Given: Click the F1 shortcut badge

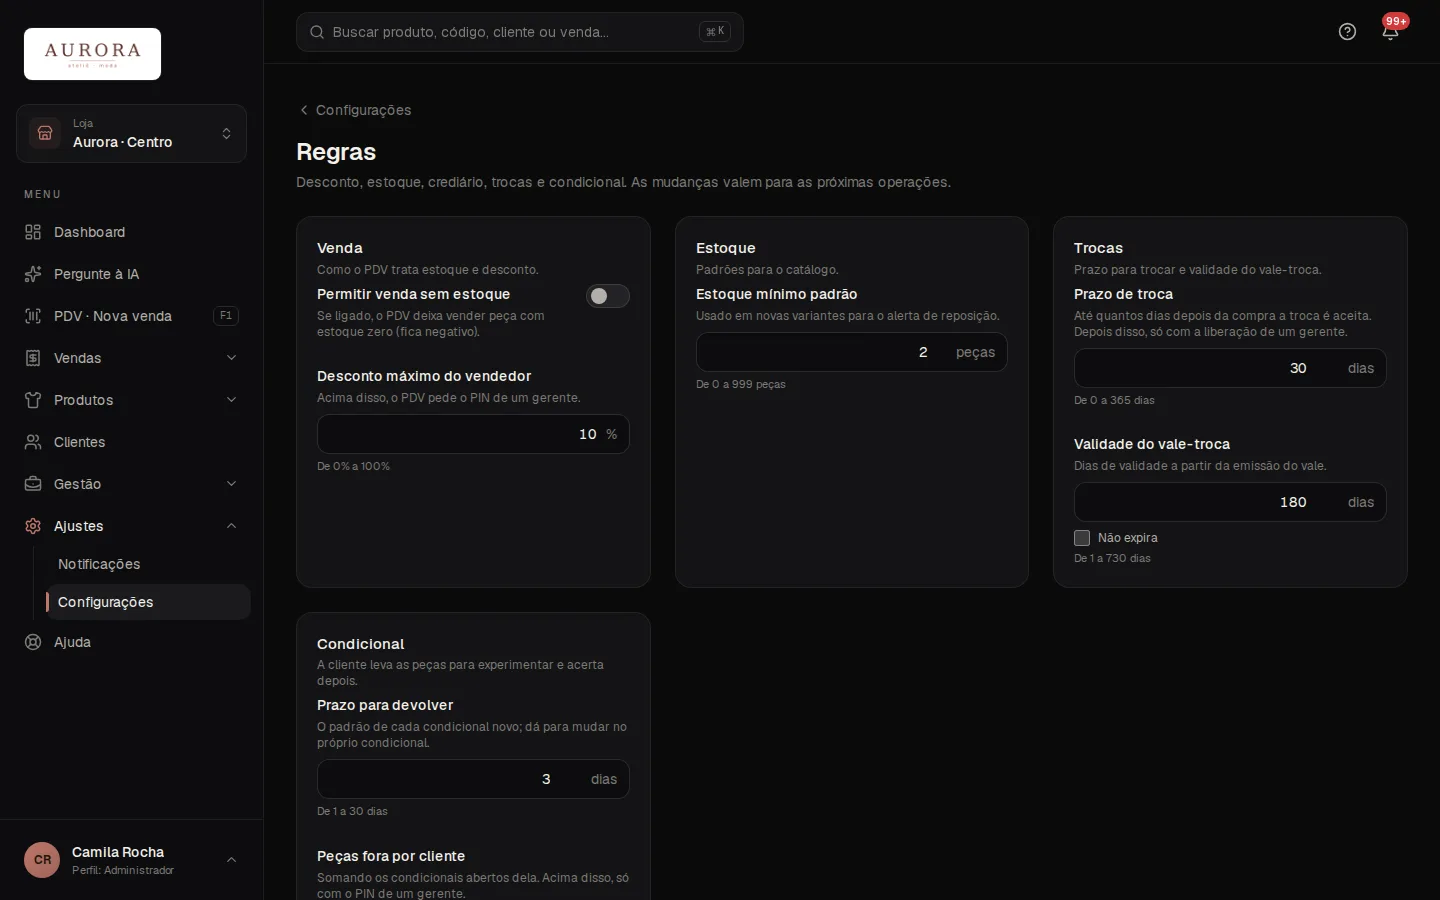Looking at the screenshot, I should pos(226,316).
